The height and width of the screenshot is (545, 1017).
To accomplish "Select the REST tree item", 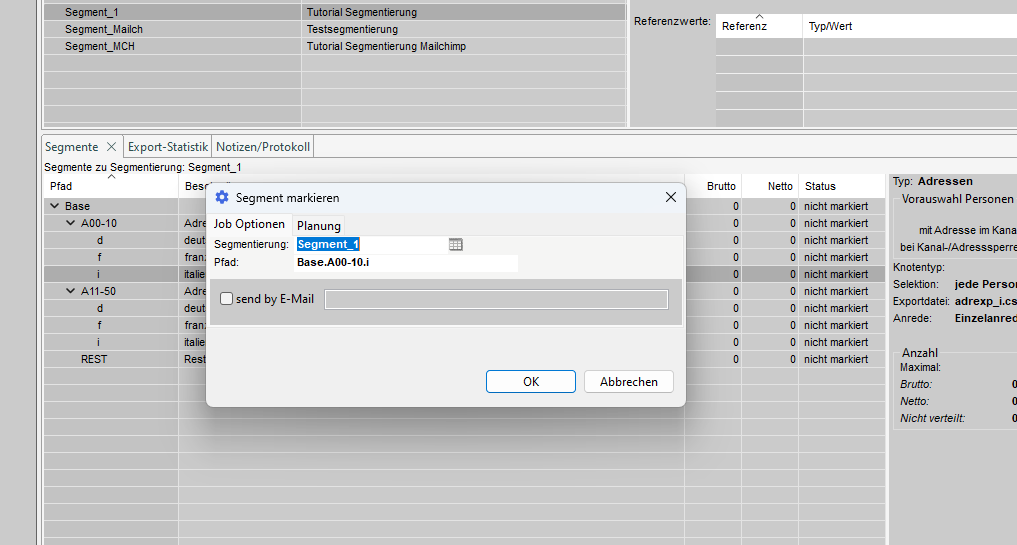I will (94, 359).
